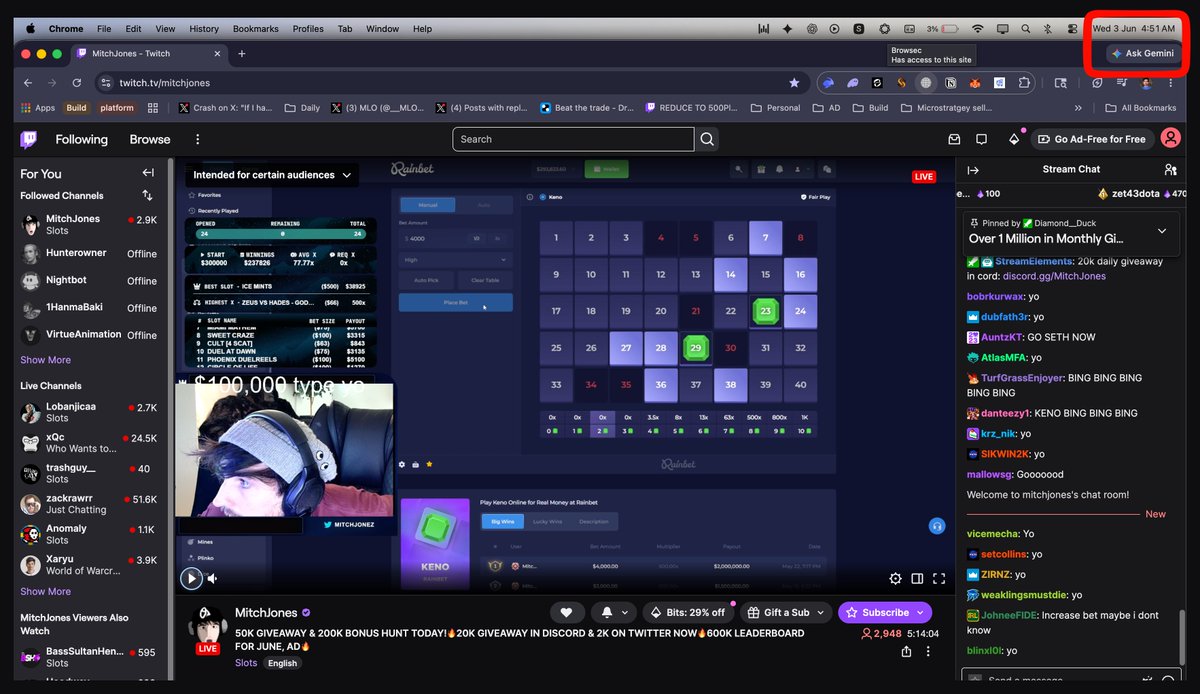Click the Twitch Search input field
1200x694 pixels.
(574, 139)
